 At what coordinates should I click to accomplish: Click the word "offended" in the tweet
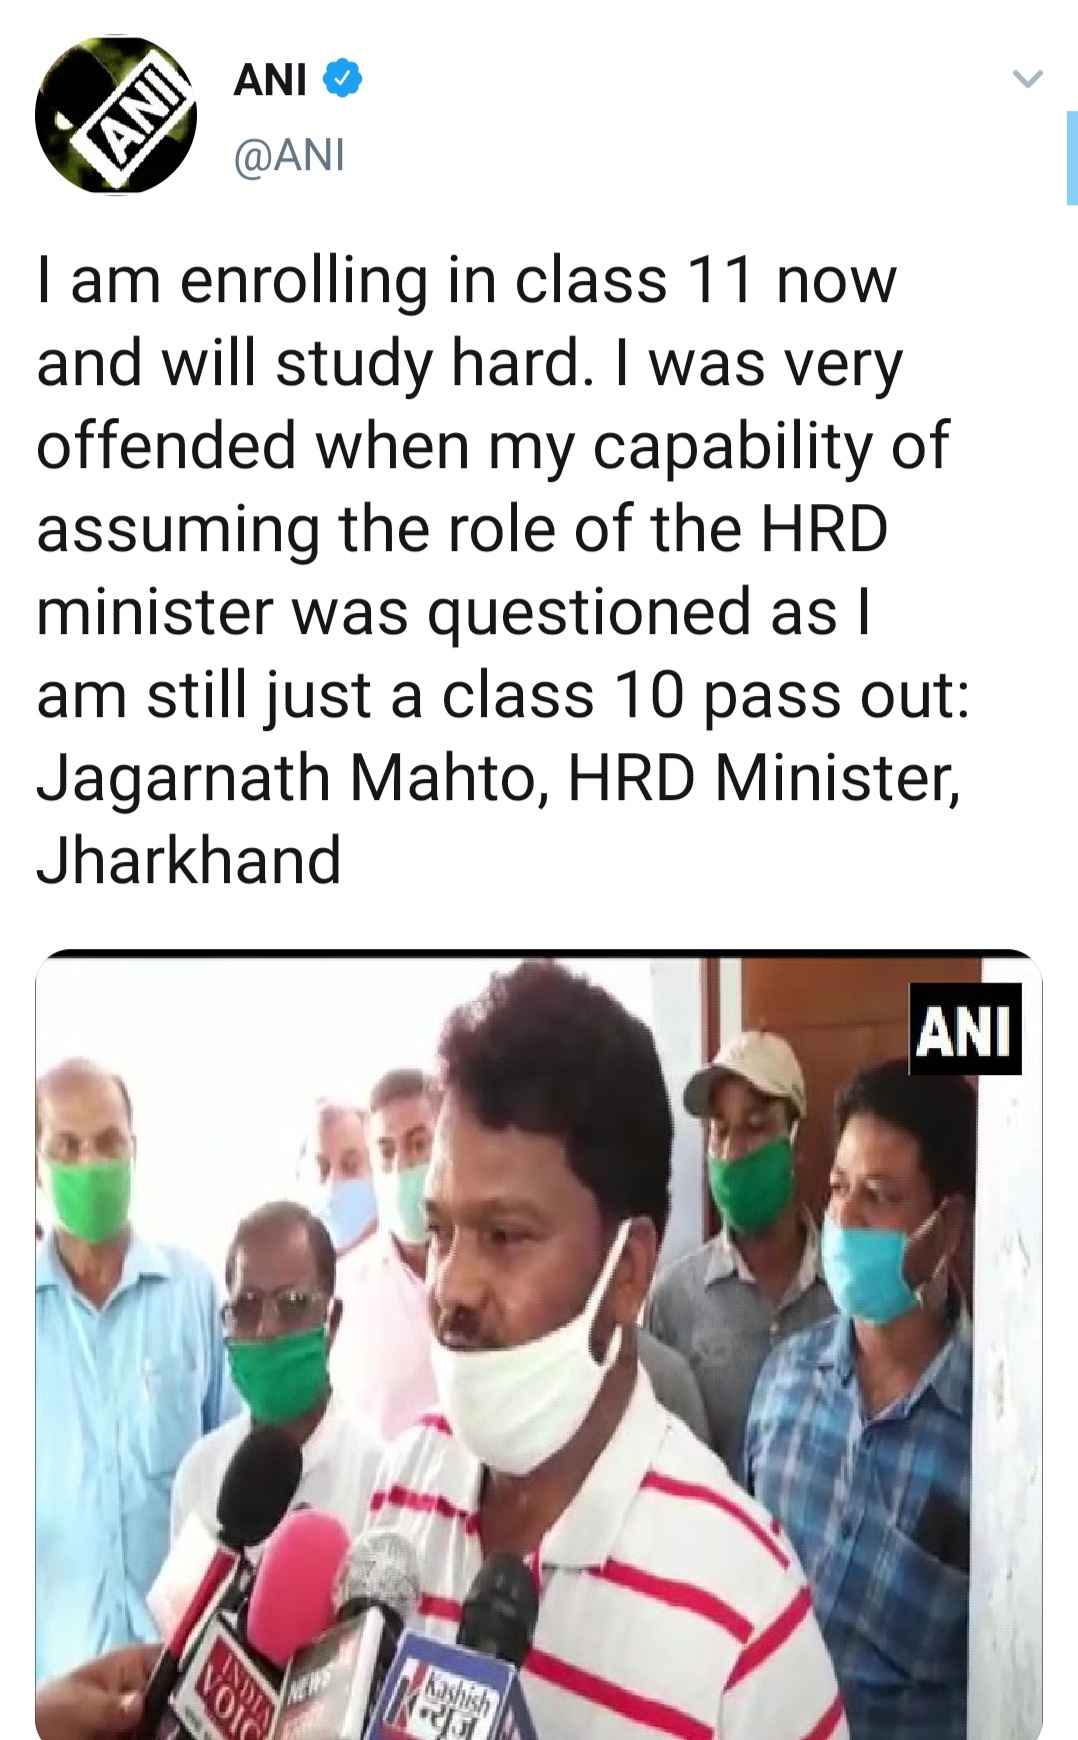pyautogui.click(x=167, y=446)
